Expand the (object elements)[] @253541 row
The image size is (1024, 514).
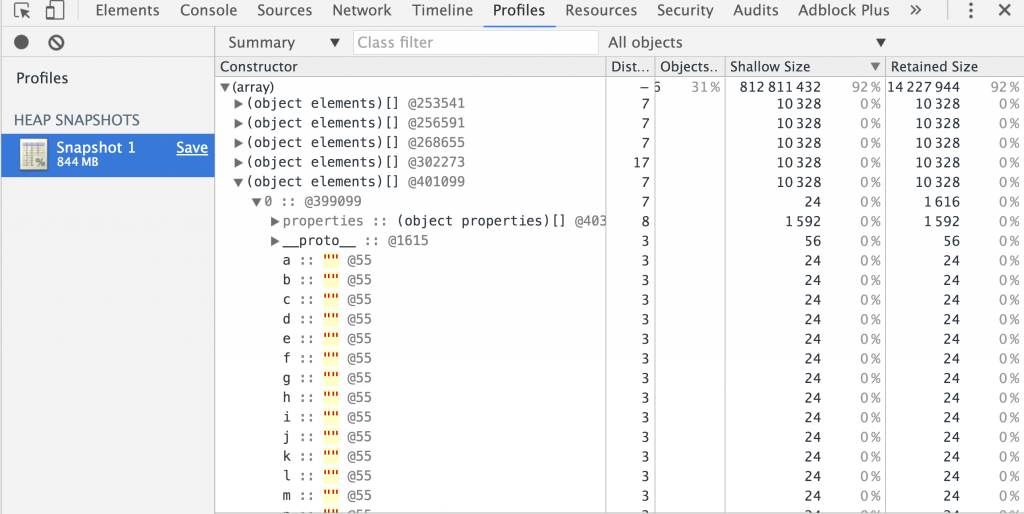point(238,104)
